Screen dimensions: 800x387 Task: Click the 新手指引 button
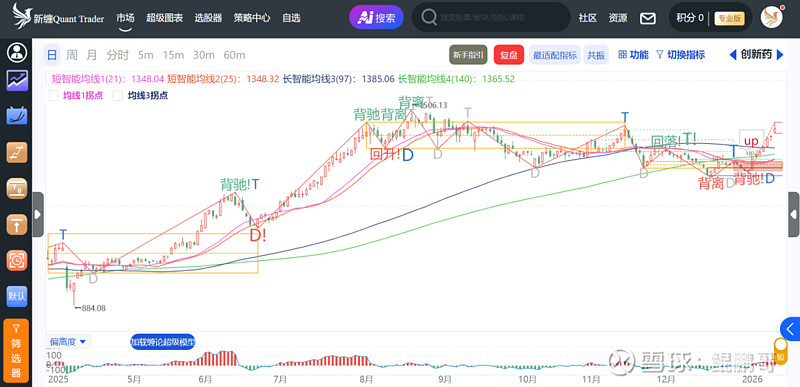468,55
